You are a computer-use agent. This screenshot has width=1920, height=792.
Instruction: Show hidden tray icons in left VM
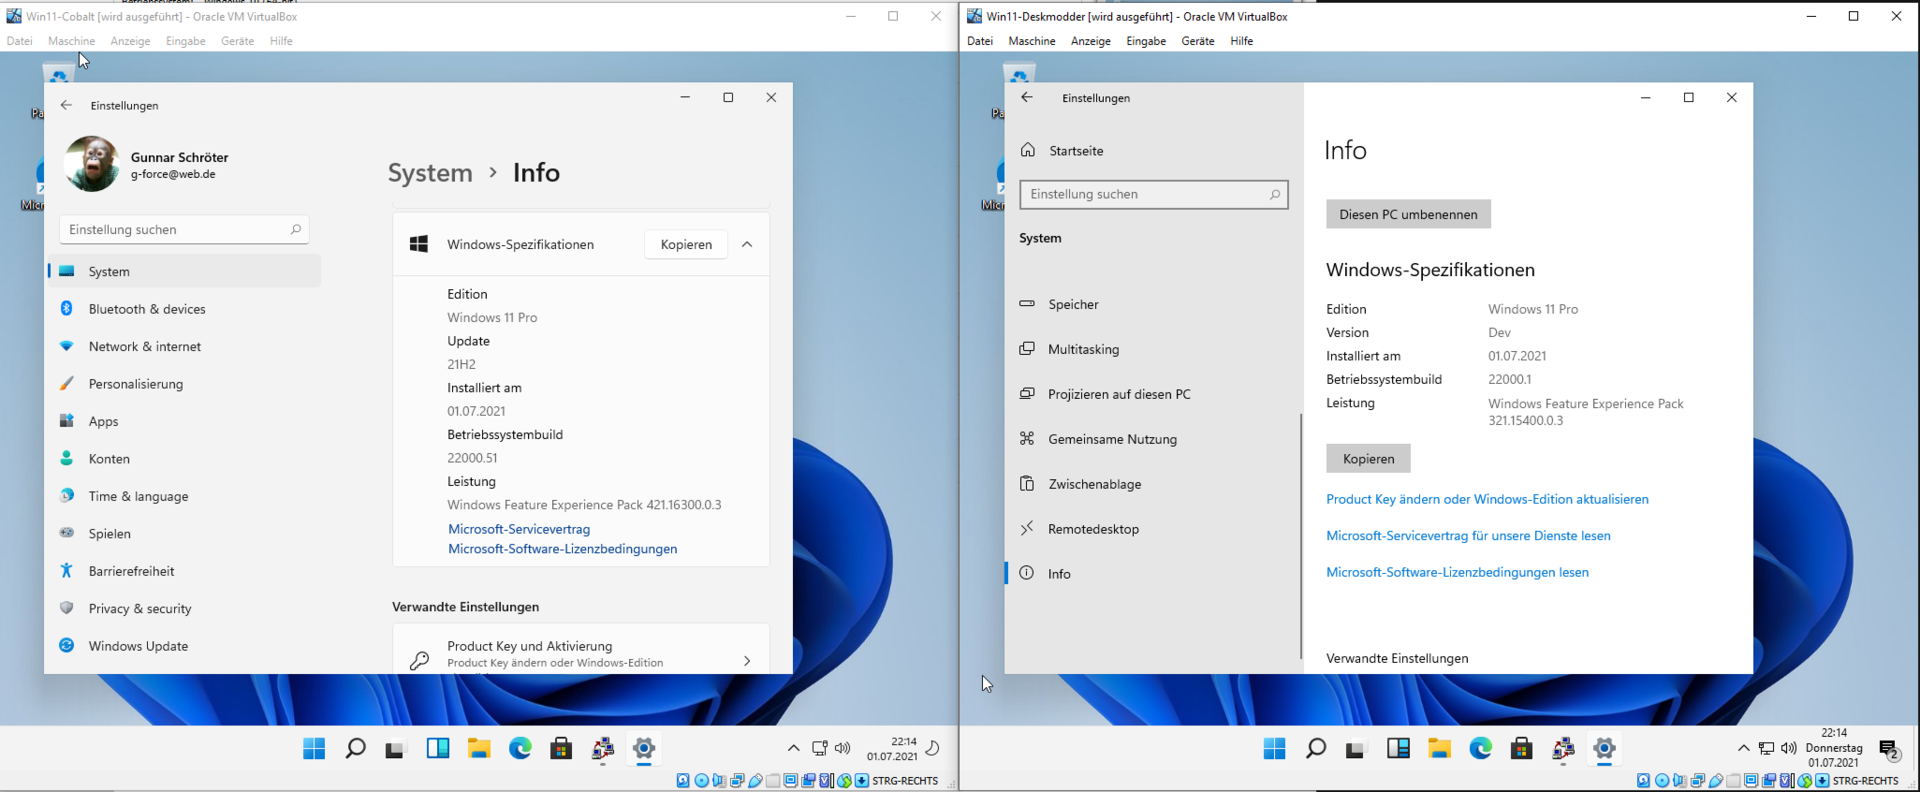tap(793, 748)
